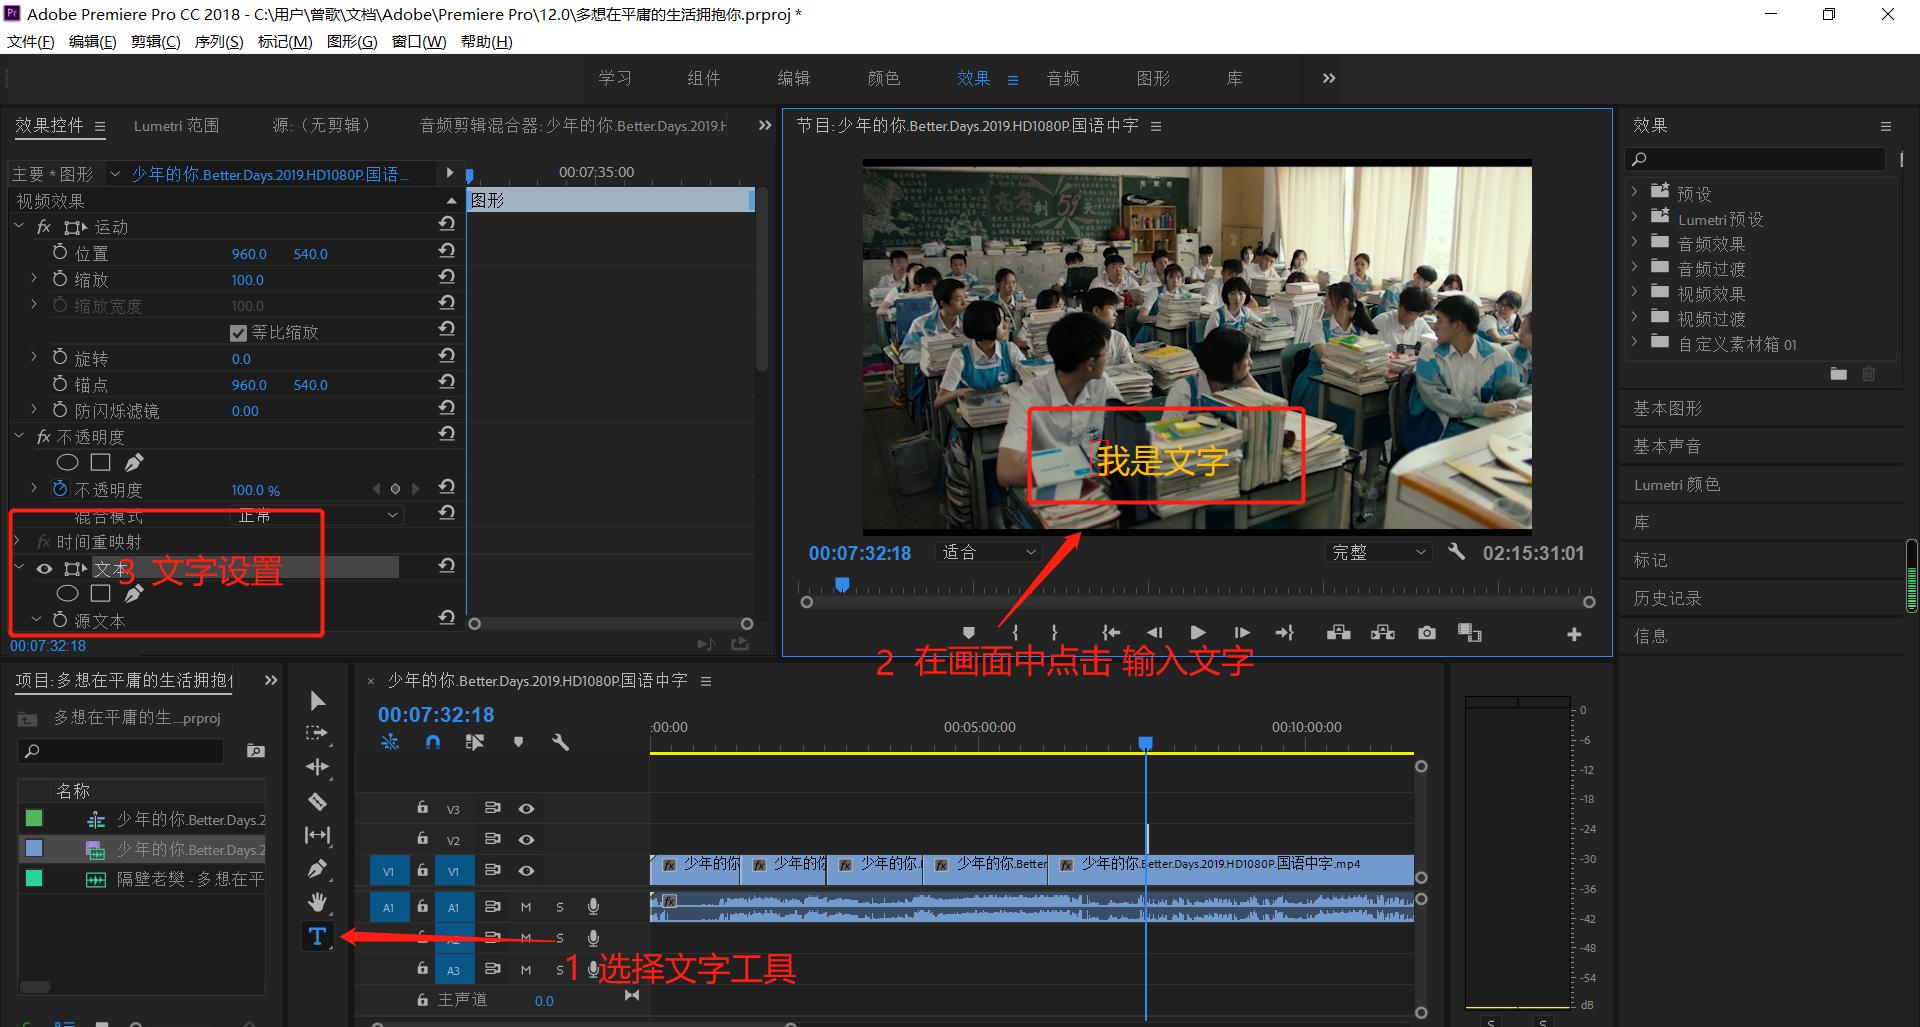
Task: Switch to the 音频 workspace tab
Action: pos(1062,78)
